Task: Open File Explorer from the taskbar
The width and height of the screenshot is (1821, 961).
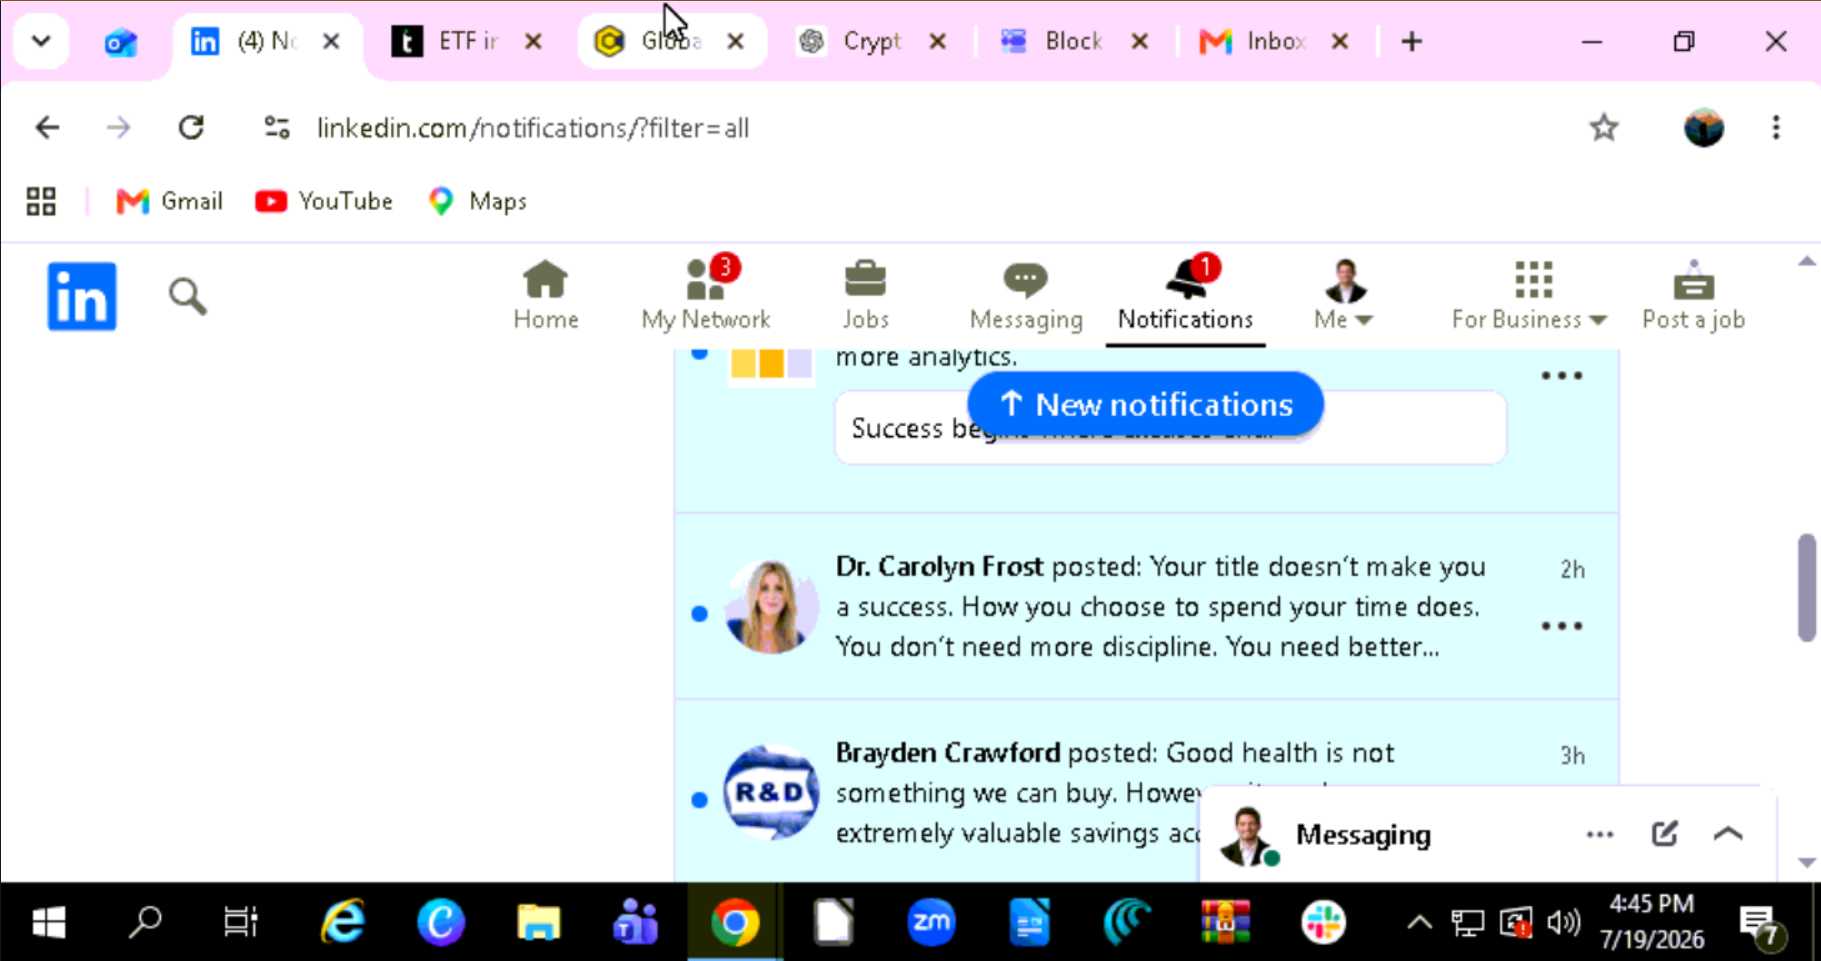Action: [538, 922]
